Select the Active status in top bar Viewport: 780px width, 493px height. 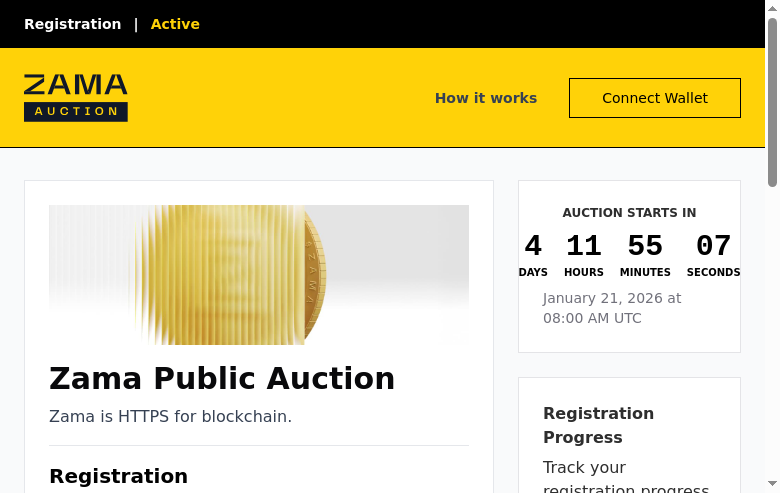pyautogui.click(x=175, y=24)
